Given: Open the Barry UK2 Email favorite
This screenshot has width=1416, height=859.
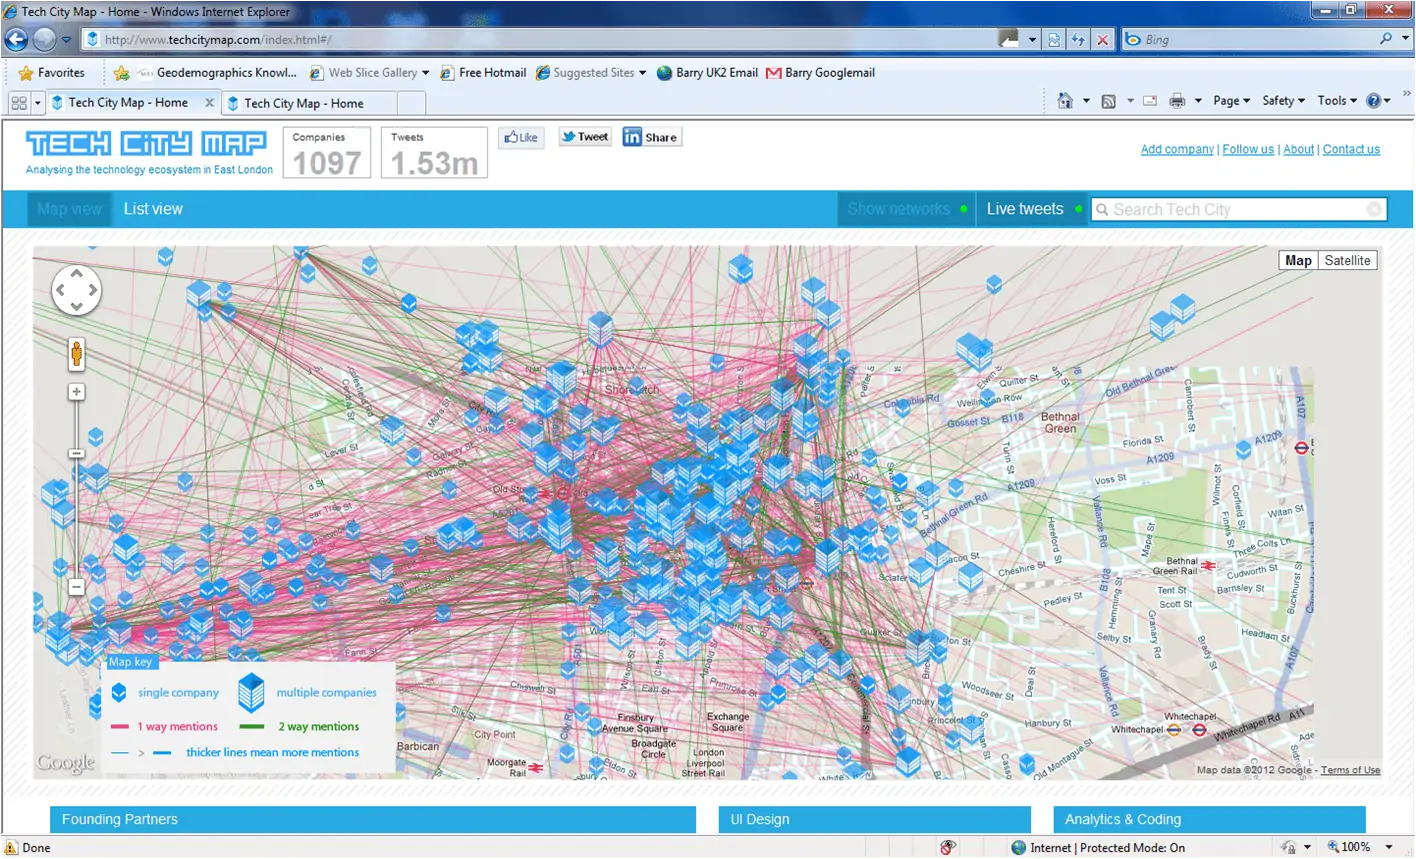Looking at the screenshot, I should coord(707,73).
